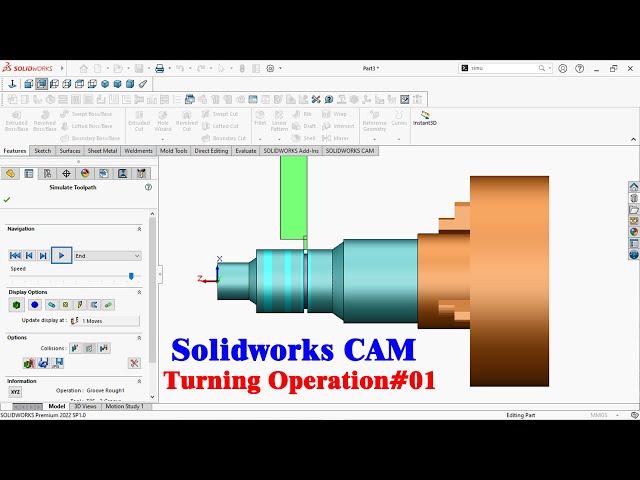This screenshot has height=480, width=640.
Task: Toggle the blue circle display option
Action: pos(35,305)
